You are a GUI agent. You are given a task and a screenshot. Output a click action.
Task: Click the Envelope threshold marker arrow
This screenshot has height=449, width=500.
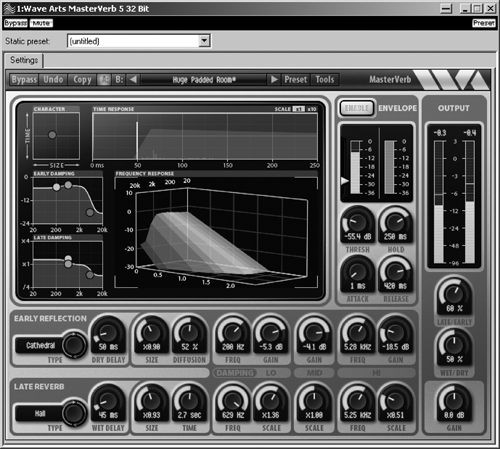tap(344, 181)
